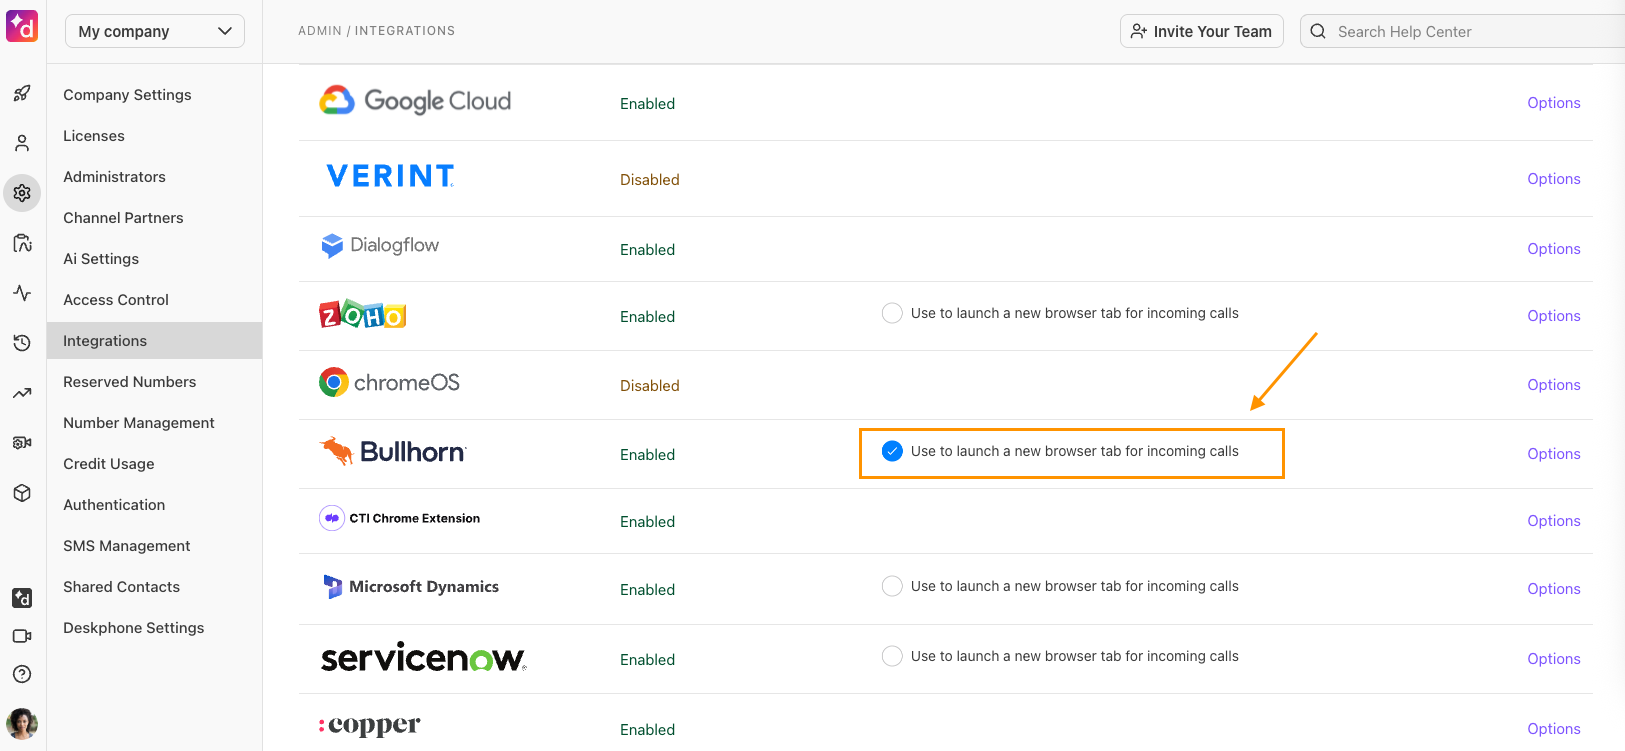Open Reserved Numbers menu item
The width and height of the screenshot is (1625, 751).
(154, 382)
